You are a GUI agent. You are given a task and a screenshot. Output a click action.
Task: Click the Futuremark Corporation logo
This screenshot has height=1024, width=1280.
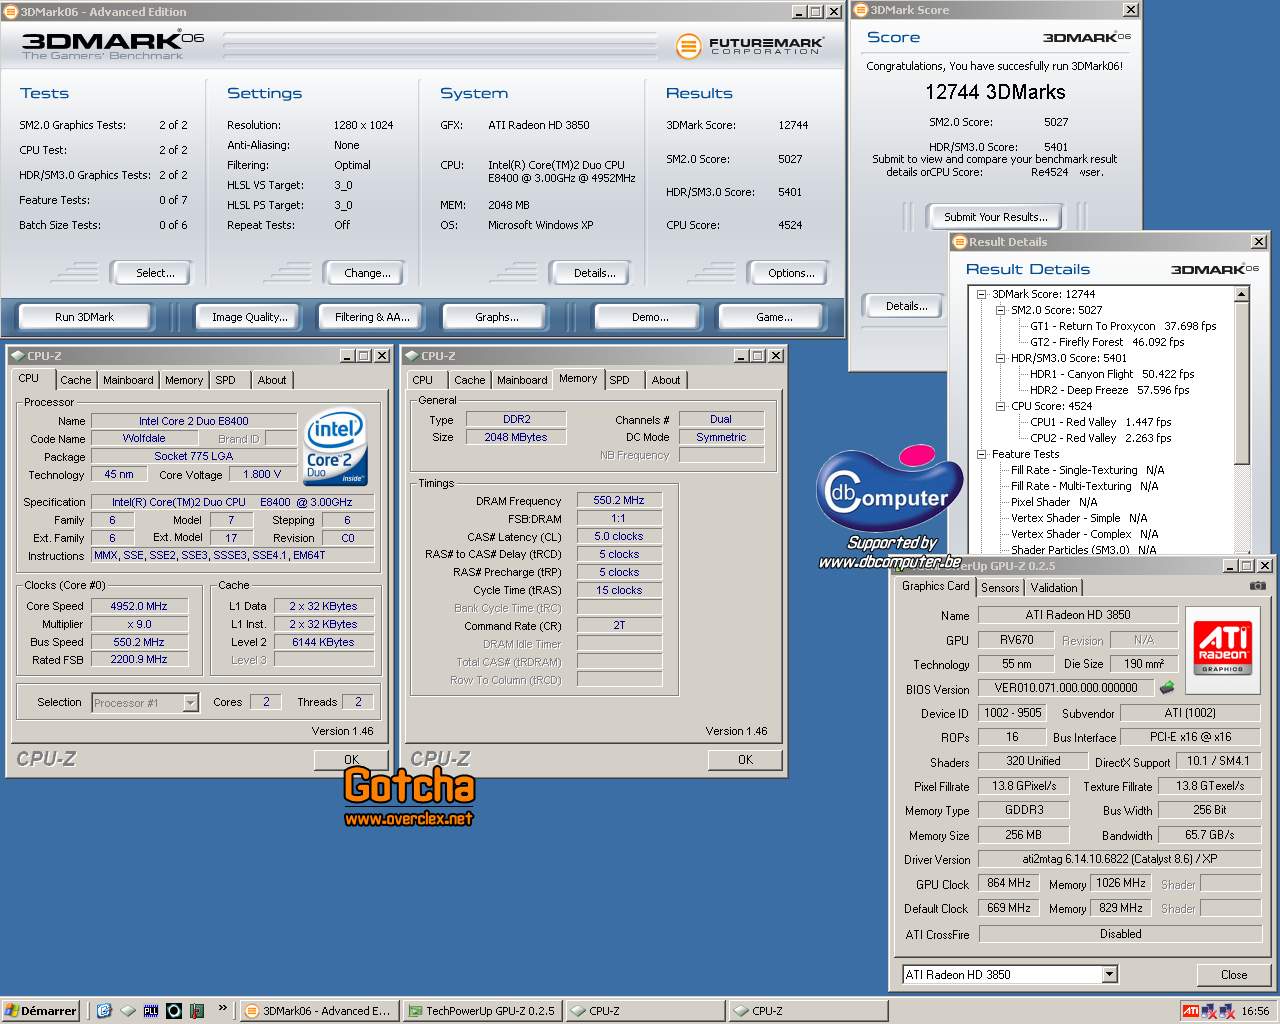click(x=750, y=46)
